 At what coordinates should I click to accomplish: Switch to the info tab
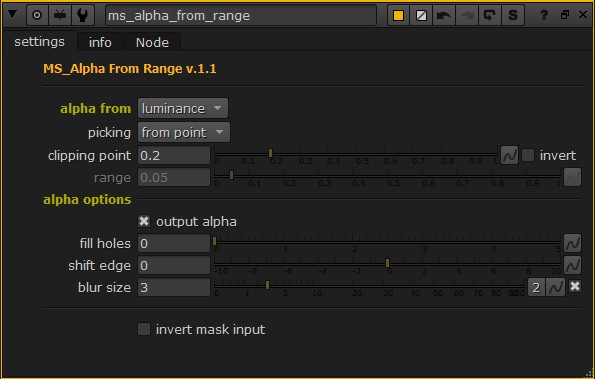[100, 42]
